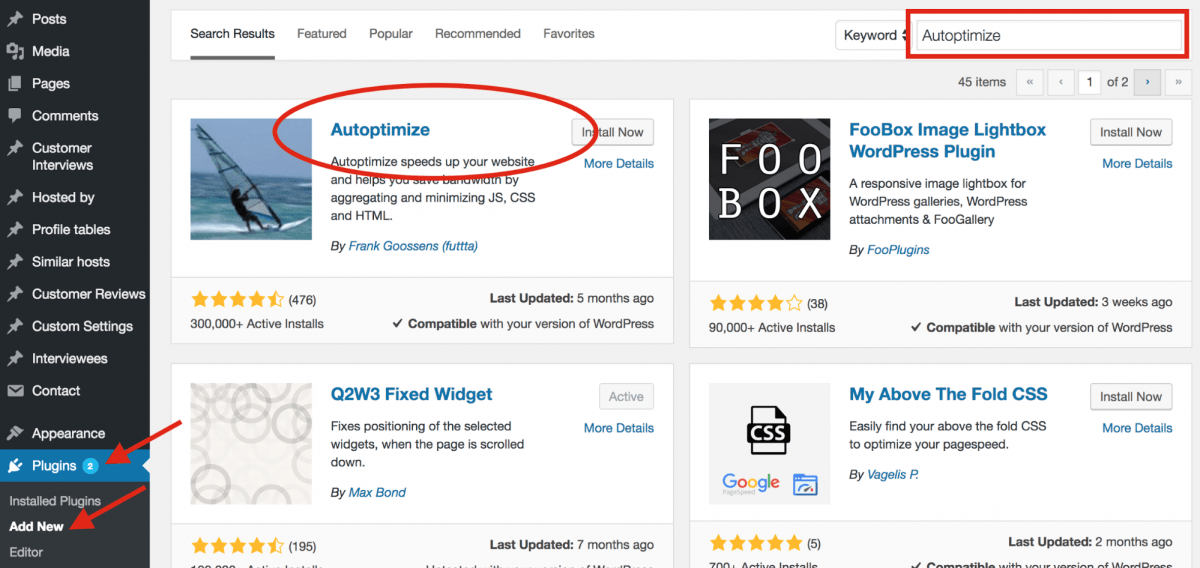Open More Details for Autoptimize
Screen dimensions: 1200x568
tap(619, 164)
